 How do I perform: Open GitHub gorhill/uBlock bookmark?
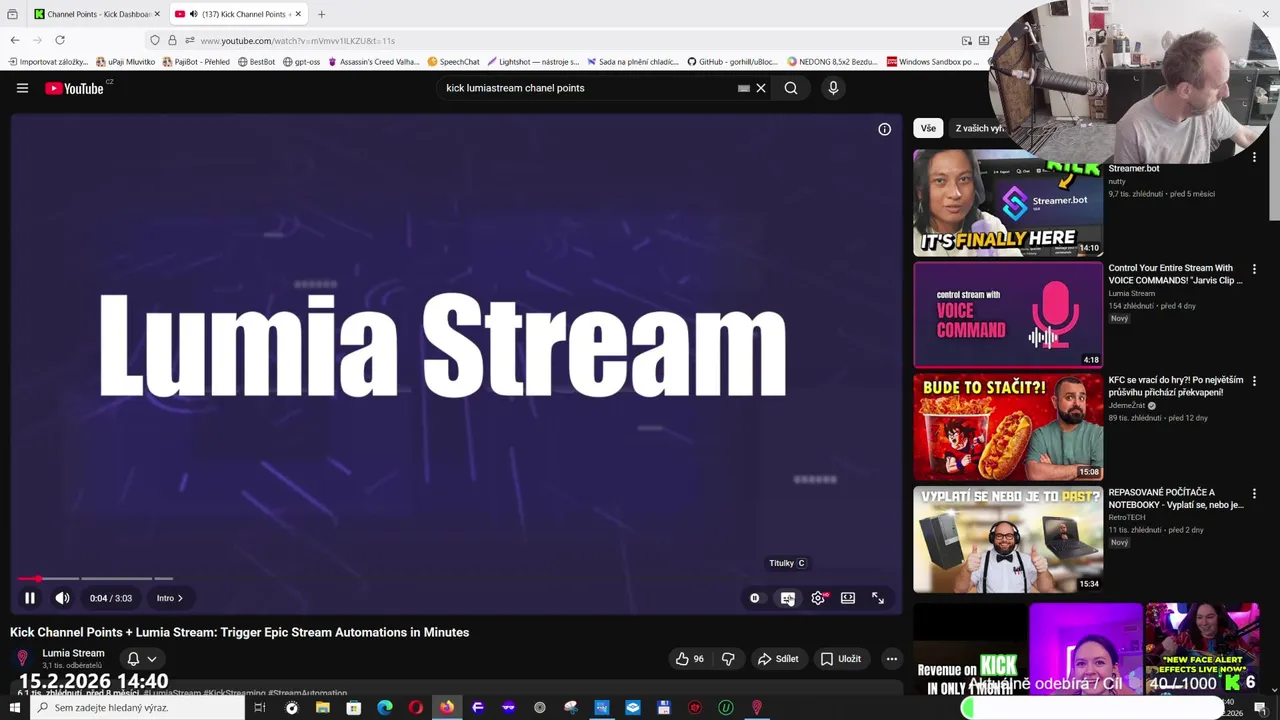[732, 62]
